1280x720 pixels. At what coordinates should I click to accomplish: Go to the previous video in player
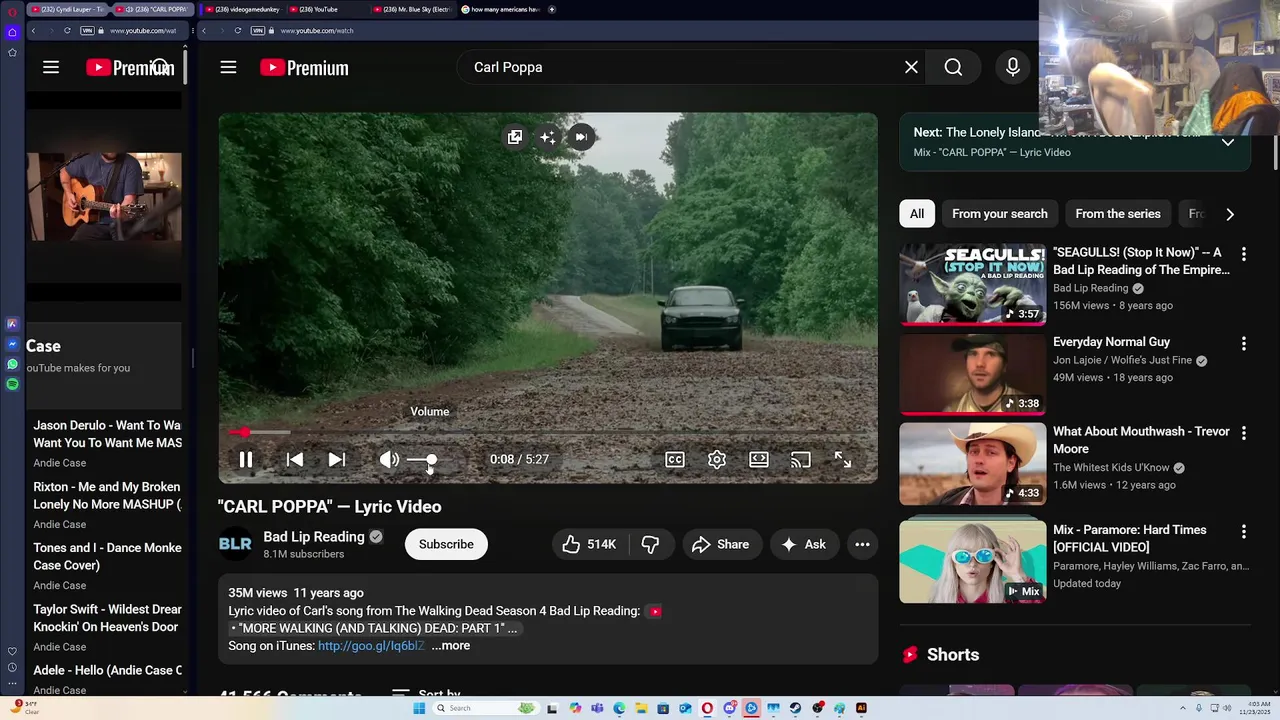pyautogui.click(x=295, y=460)
